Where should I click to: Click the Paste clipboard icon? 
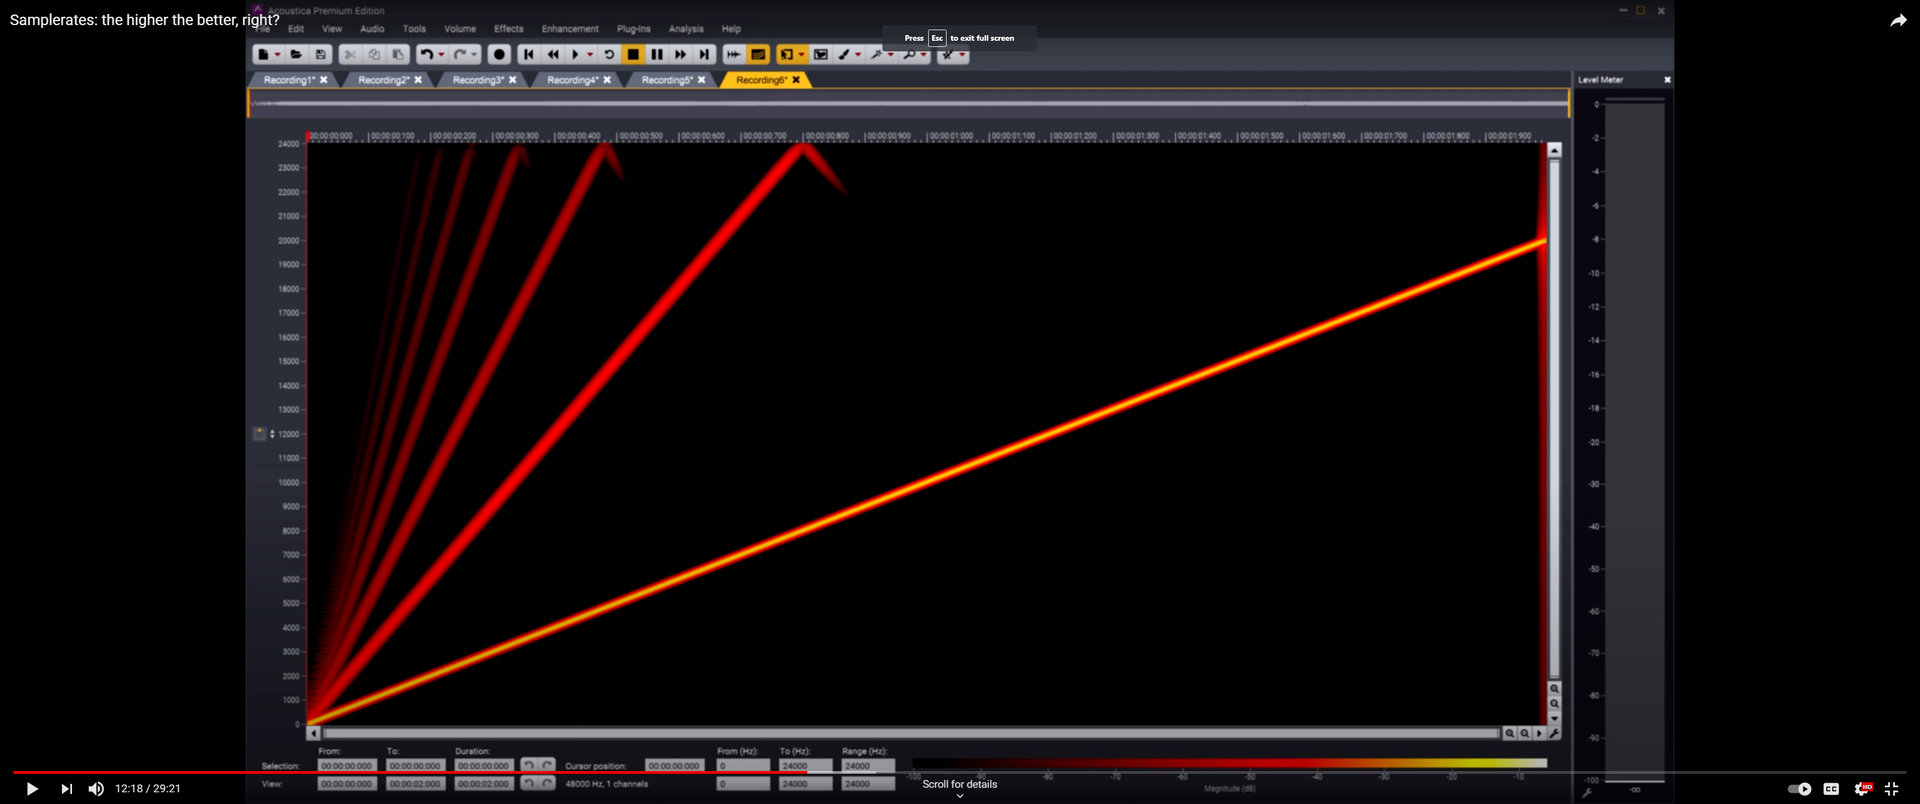[x=398, y=55]
